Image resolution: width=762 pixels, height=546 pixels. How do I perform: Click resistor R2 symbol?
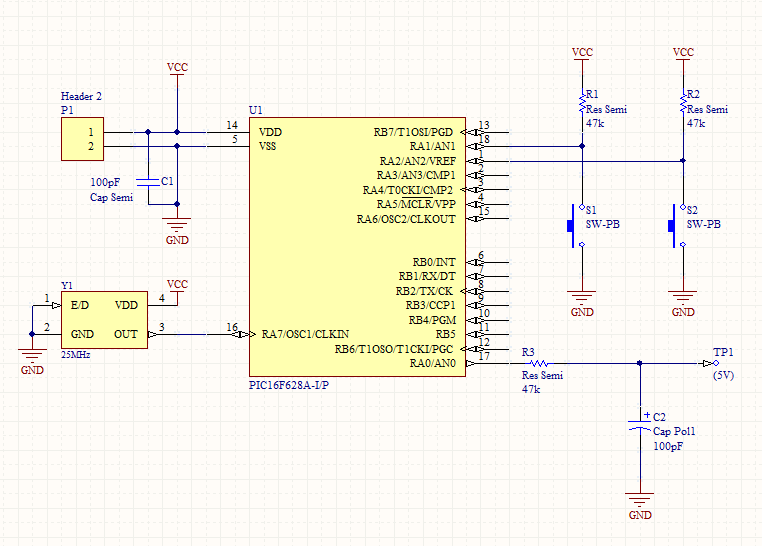tap(683, 103)
